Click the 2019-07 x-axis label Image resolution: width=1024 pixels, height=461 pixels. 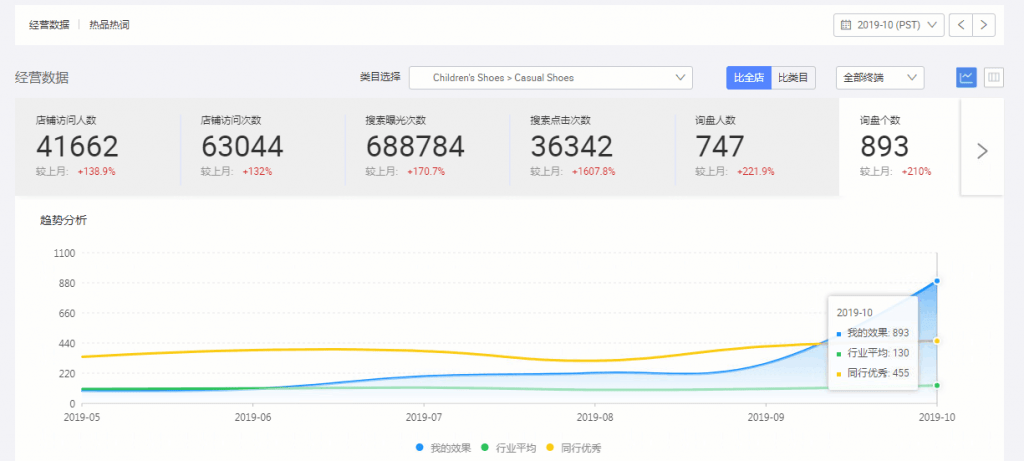coord(424,416)
